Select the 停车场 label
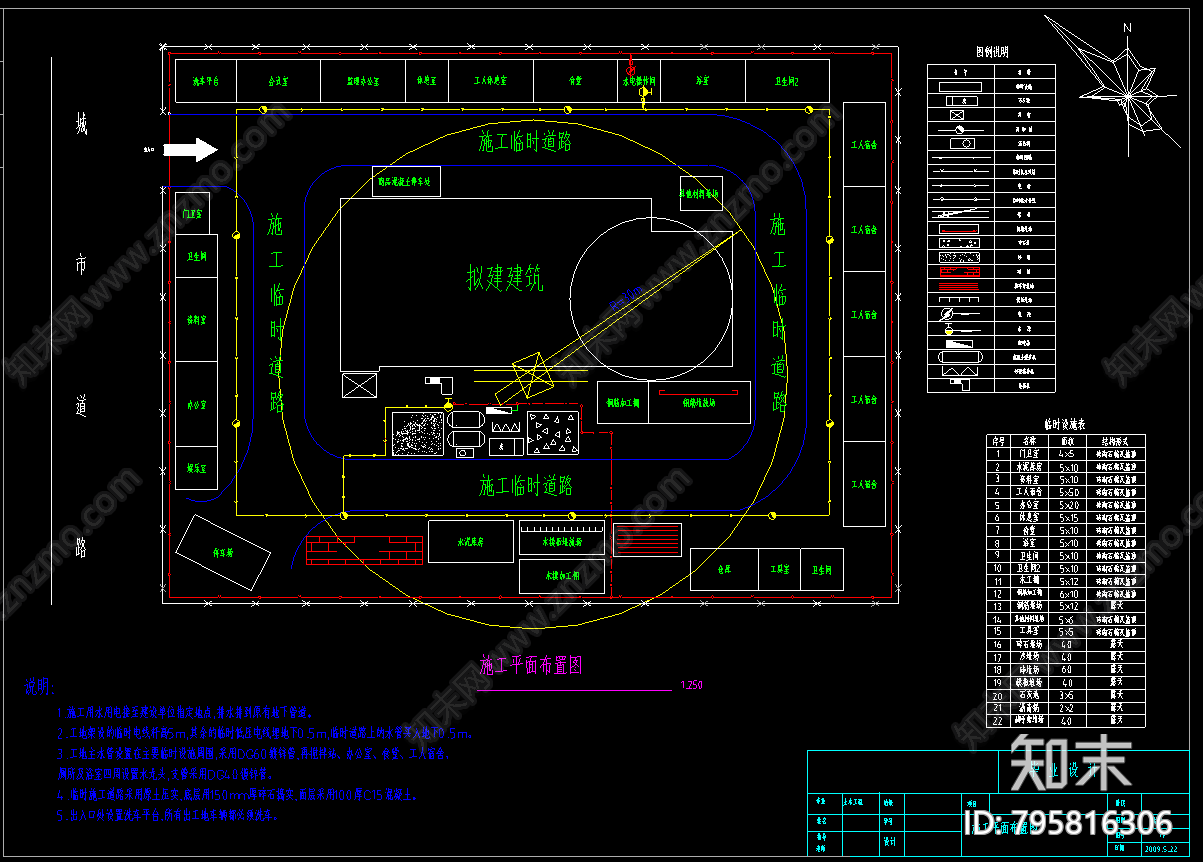1203x862 pixels. (x=222, y=552)
